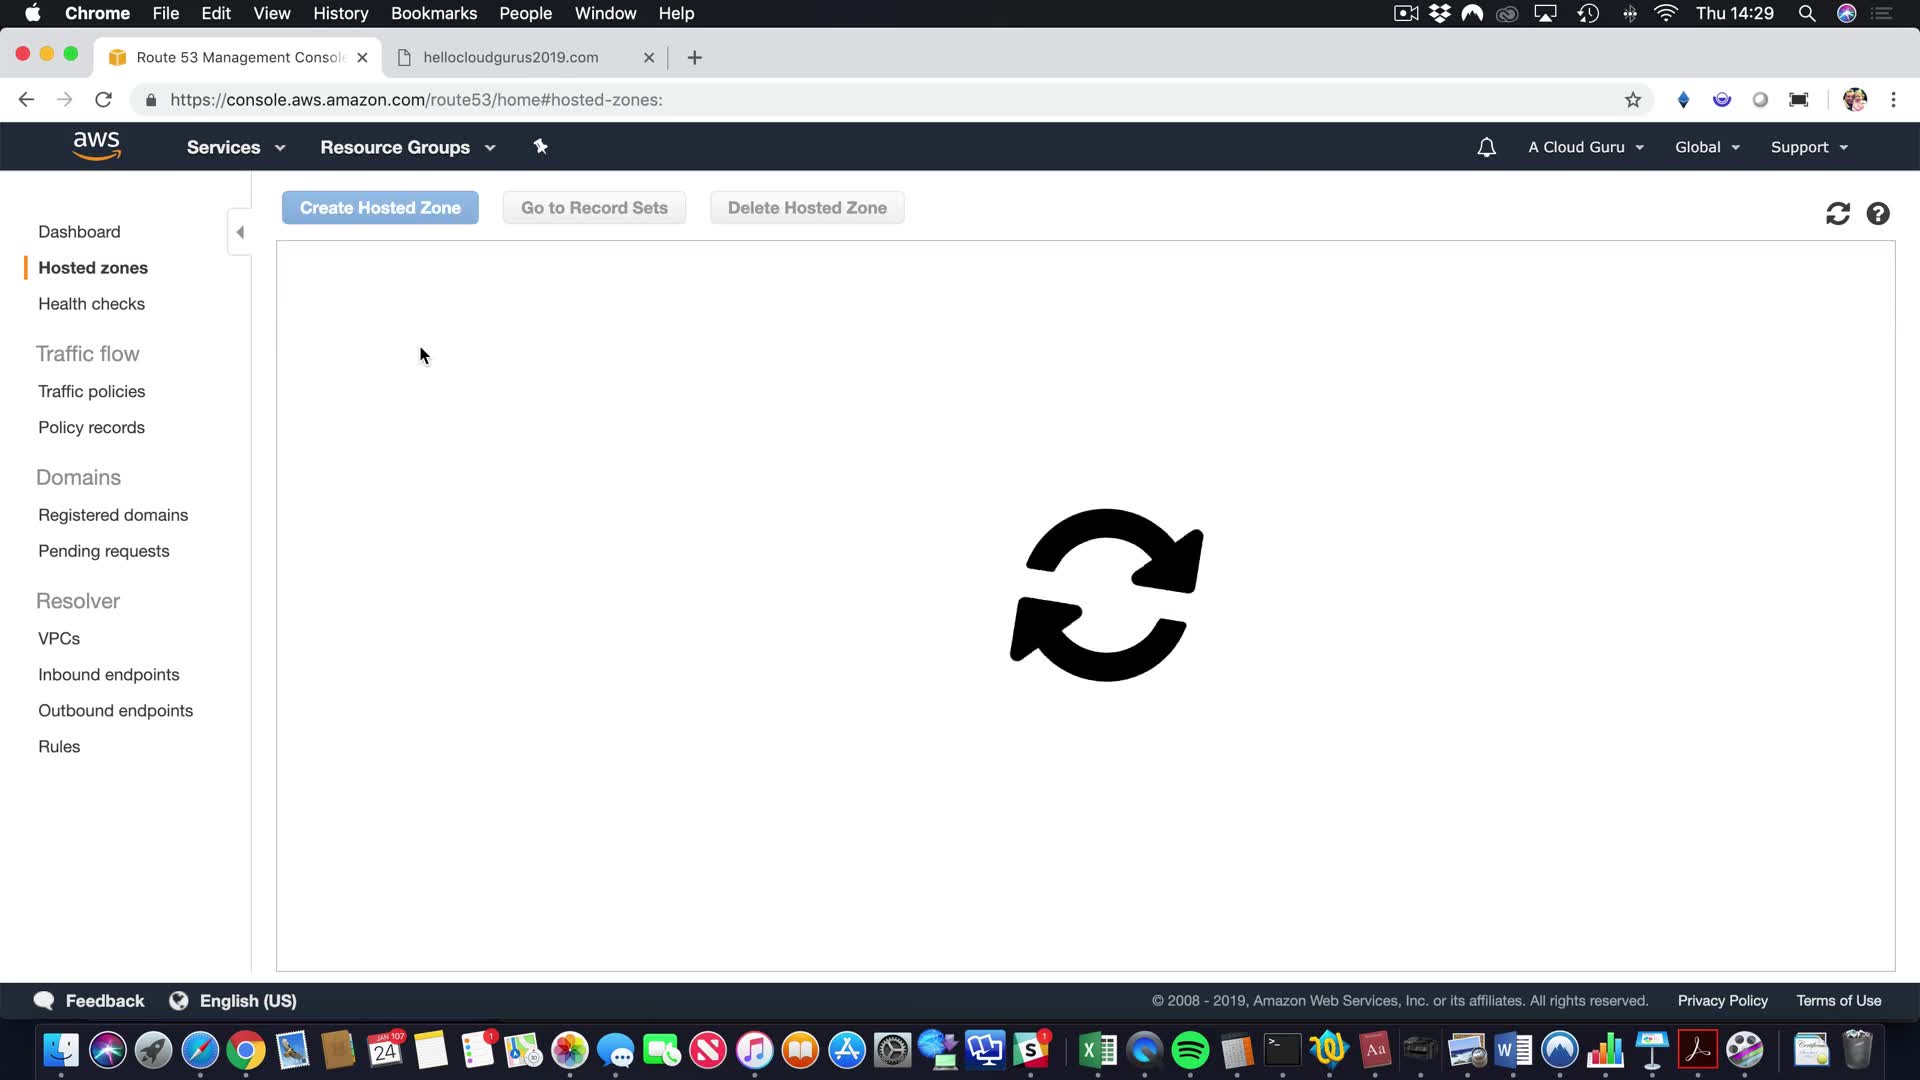Open the Resource Groups dropdown
This screenshot has height=1080, width=1920.
click(x=407, y=147)
